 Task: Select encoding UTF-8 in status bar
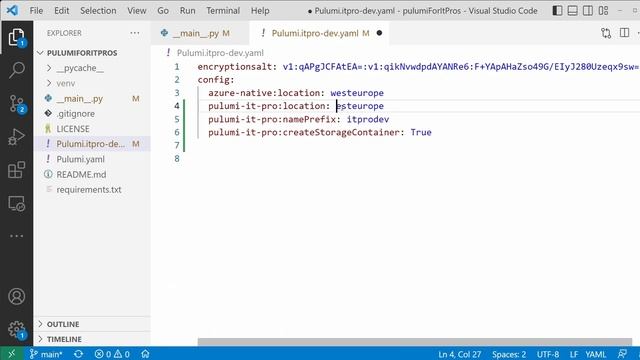tap(548, 354)
